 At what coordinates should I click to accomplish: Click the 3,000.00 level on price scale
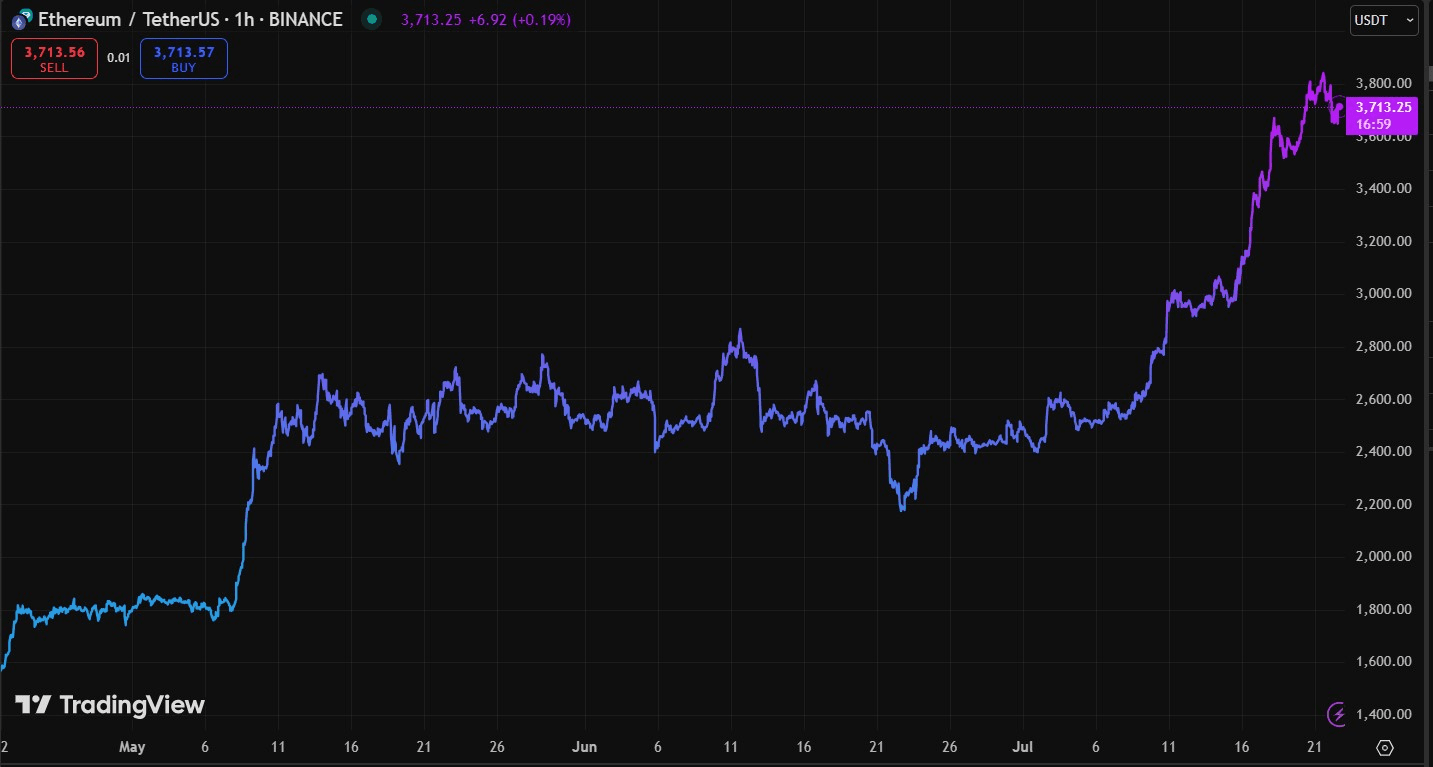click(x=1382, y=294)
